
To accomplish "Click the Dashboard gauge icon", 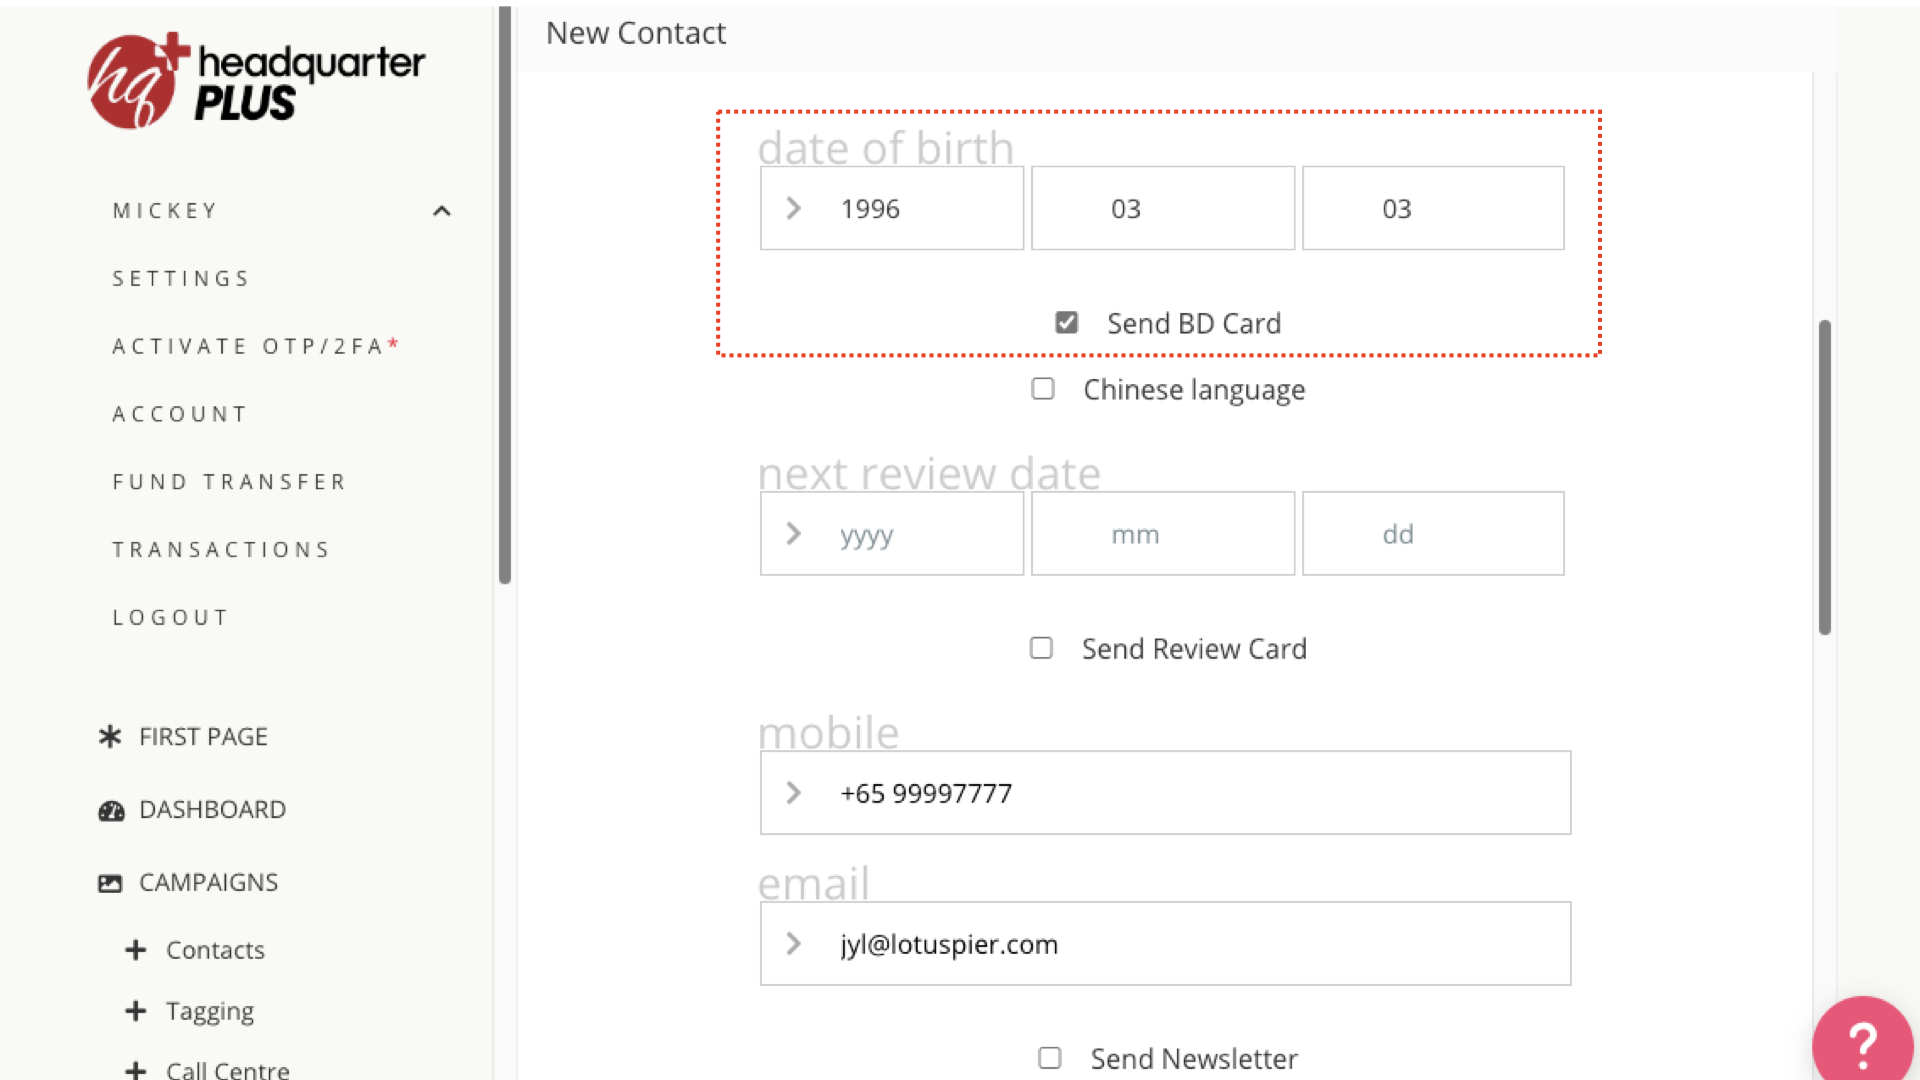I will pyautogui.click(x=111, y=810).
